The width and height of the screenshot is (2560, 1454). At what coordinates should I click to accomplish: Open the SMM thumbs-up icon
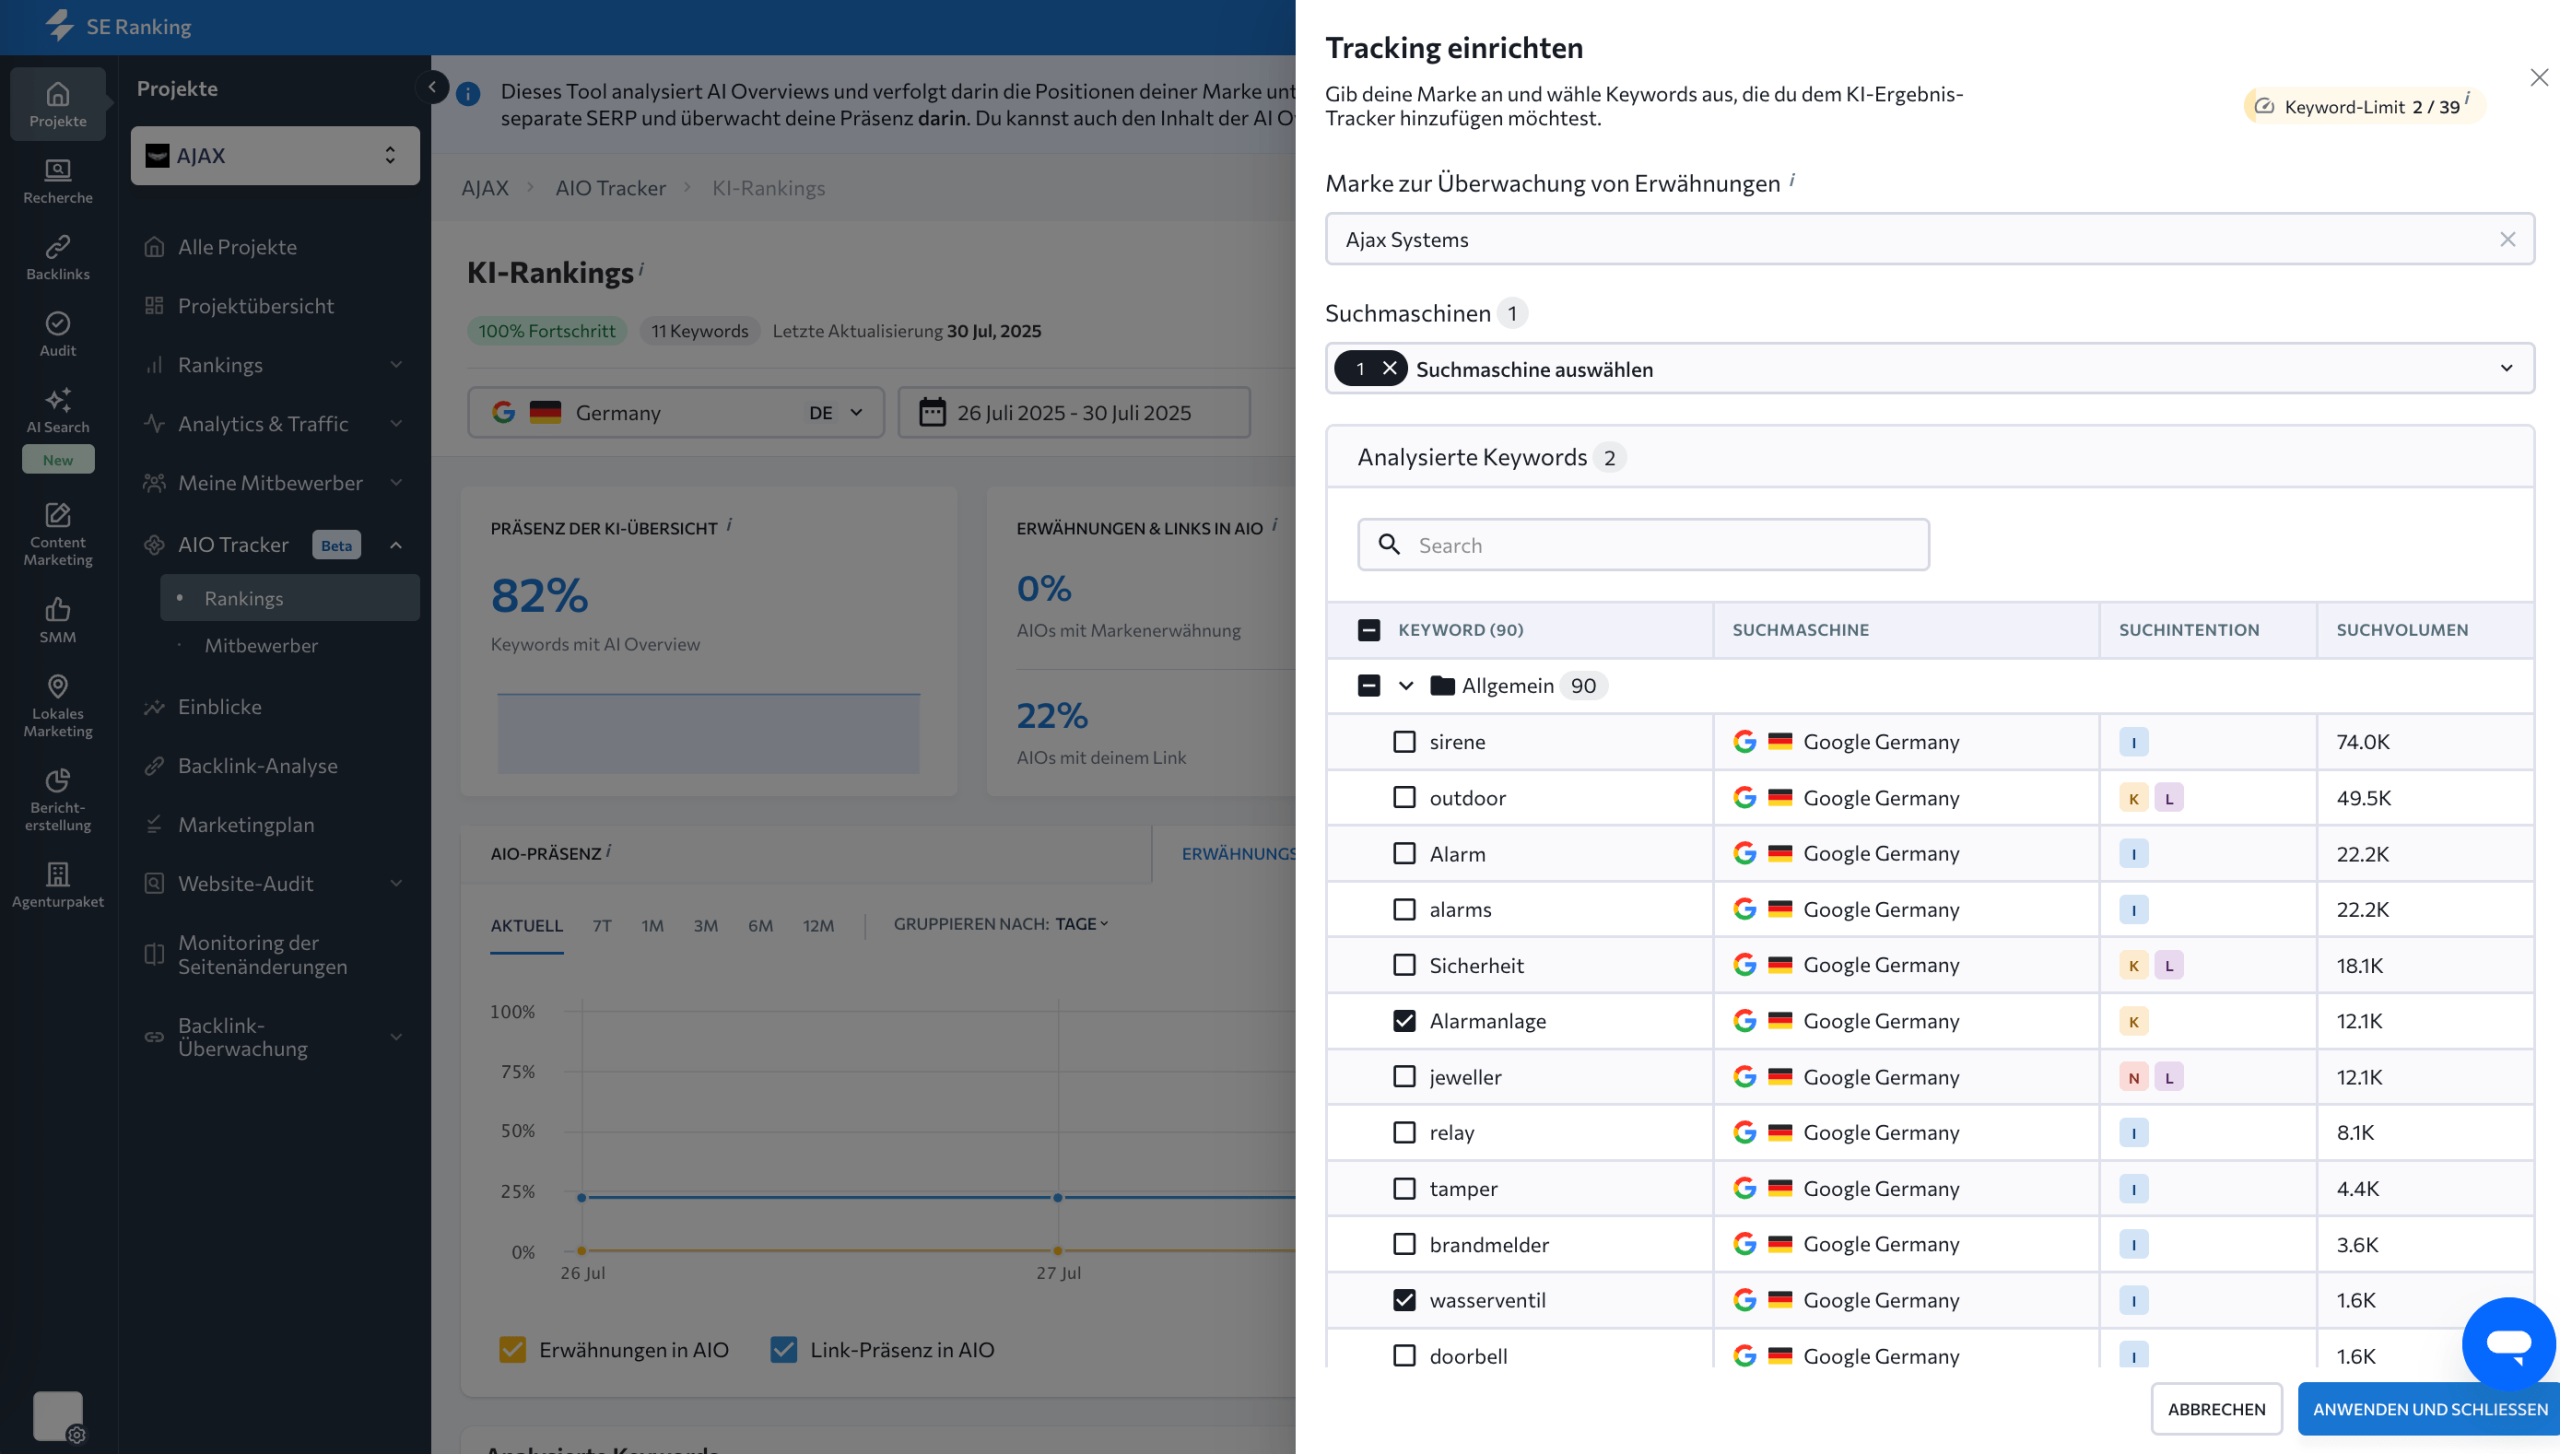[58, 609]
